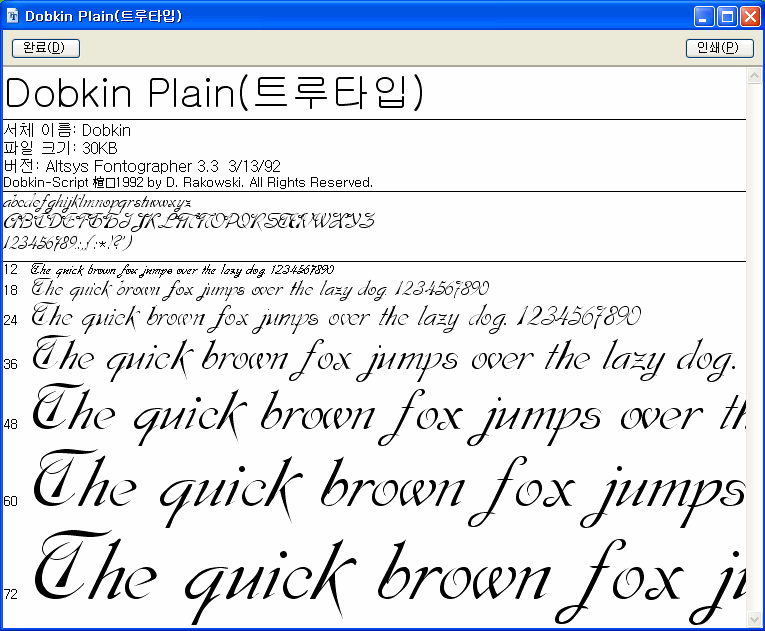
Task: Maximize the Dobkin Plain font window
Action: coord(727,17)
